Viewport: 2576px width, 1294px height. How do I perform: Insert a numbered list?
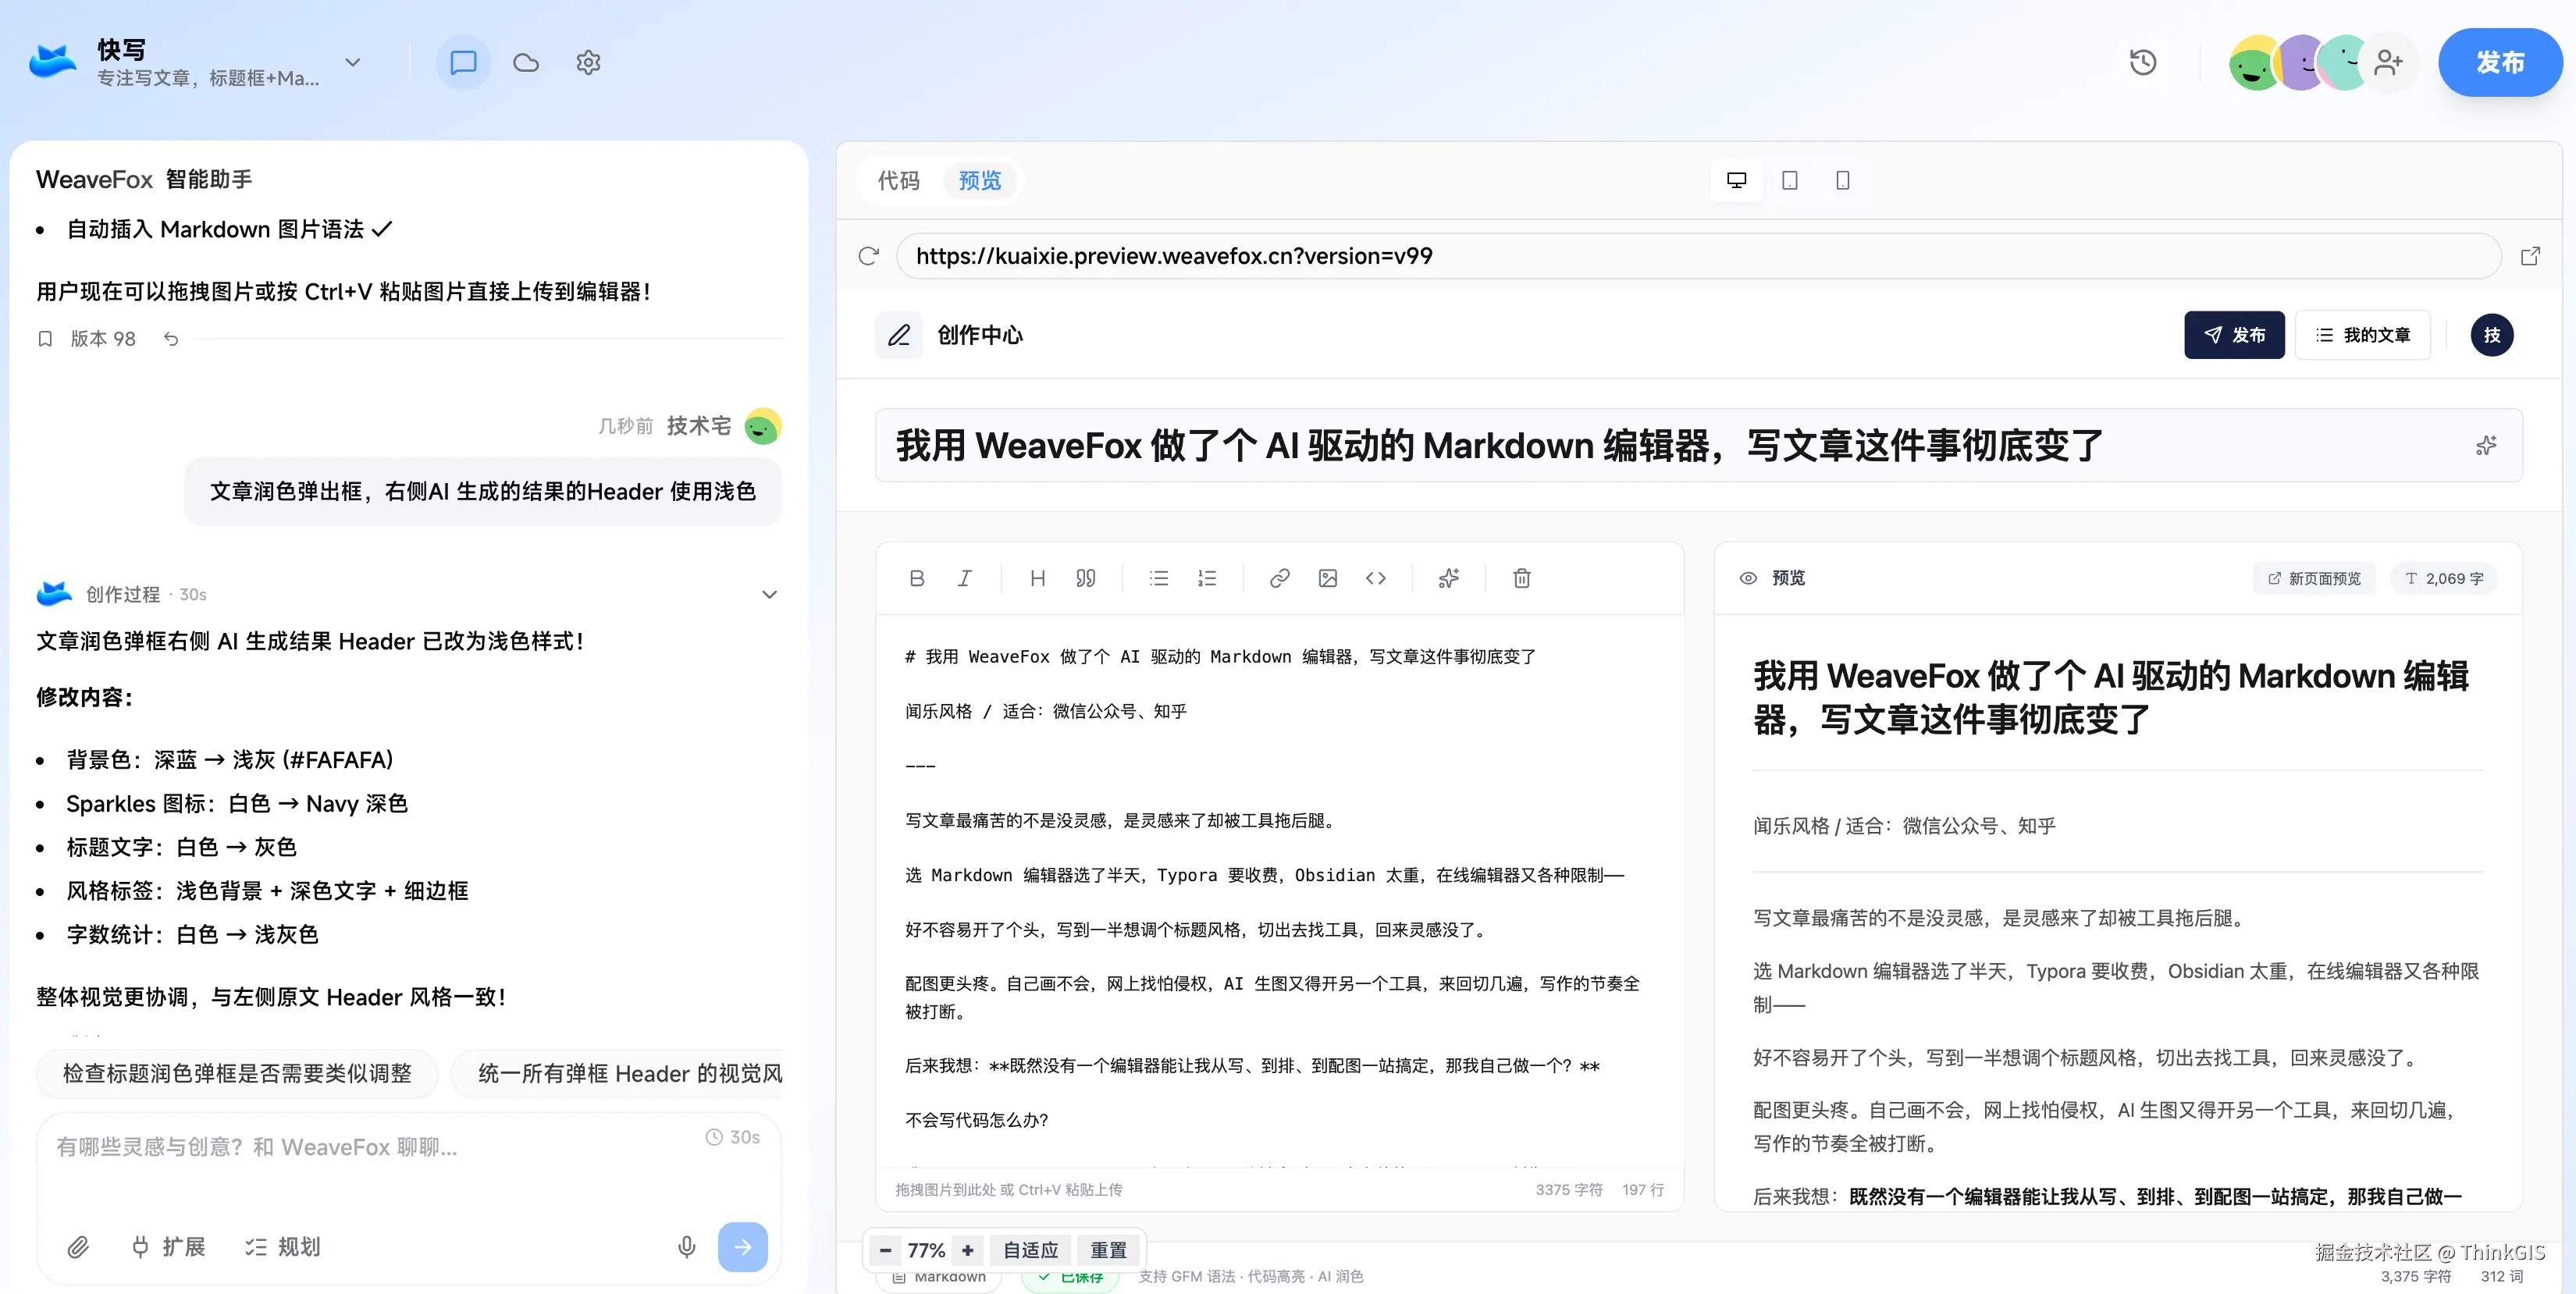click(1207, 578)
